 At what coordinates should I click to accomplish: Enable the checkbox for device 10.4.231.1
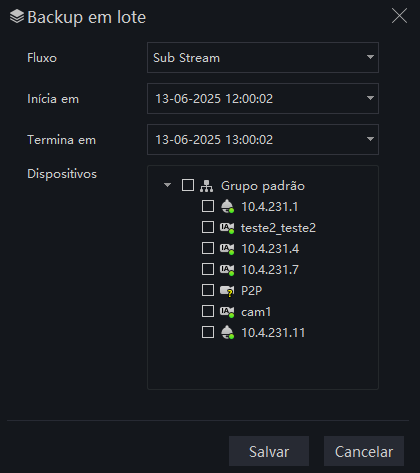tap(208, 206)
